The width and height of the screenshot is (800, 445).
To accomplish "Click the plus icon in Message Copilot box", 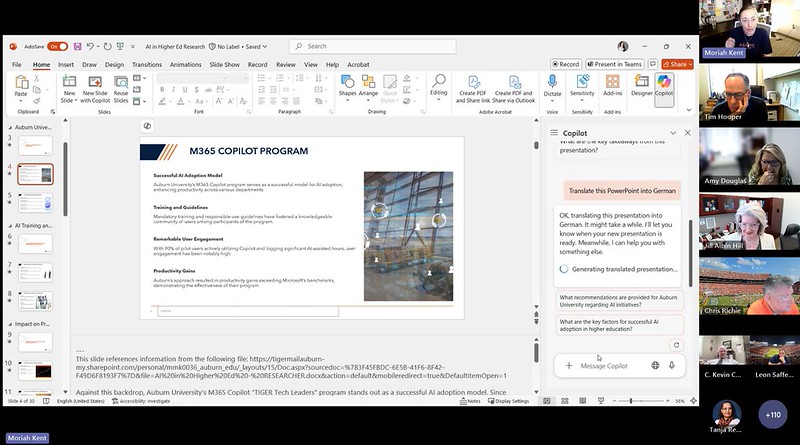I will coord(568,365).
